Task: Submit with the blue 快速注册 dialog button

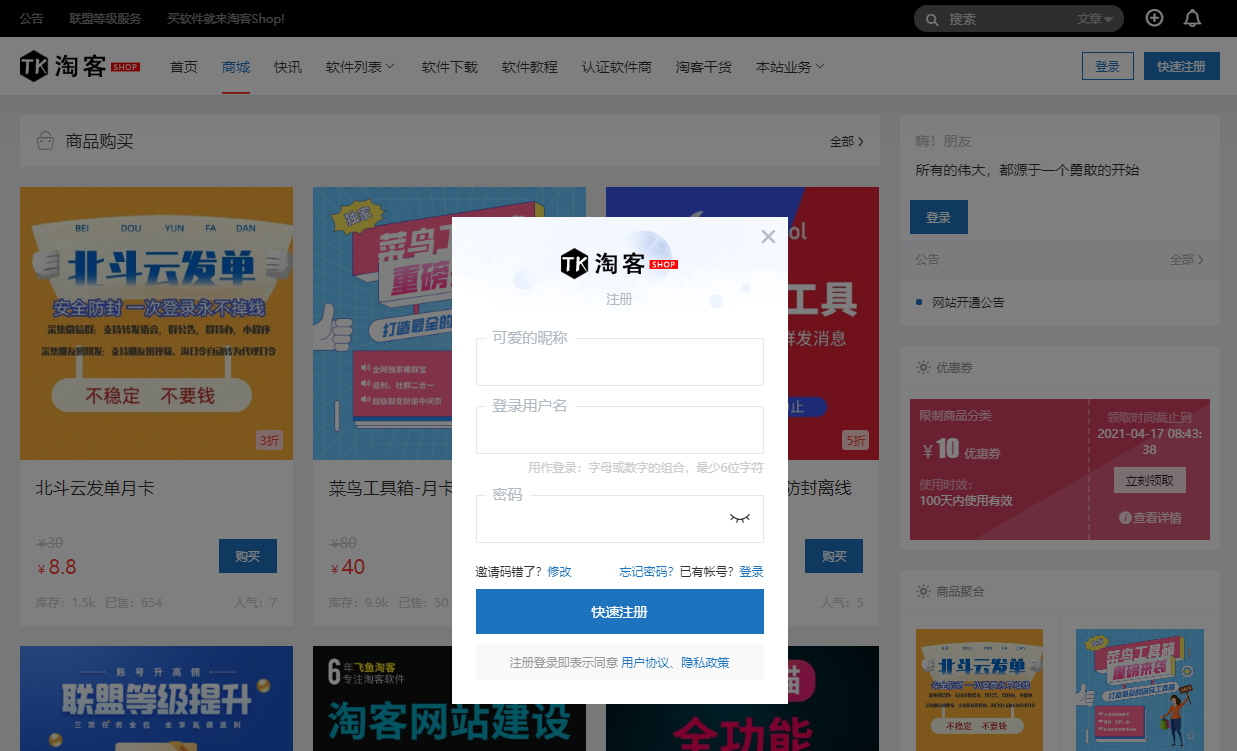Action: point(620,611)
